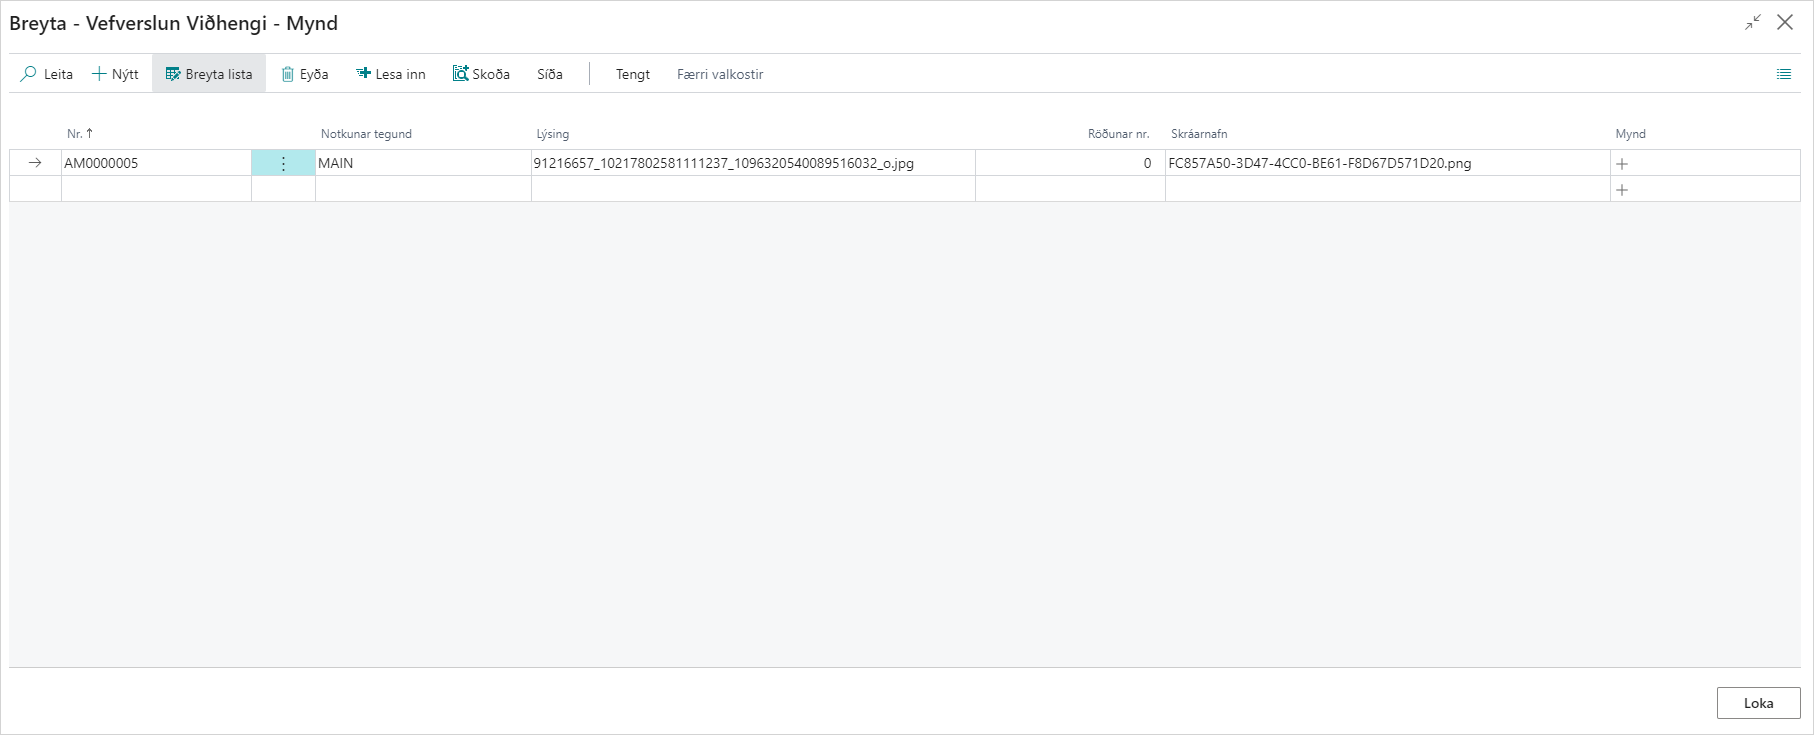Import an image using Lesa inn
The height and width of the screenshot is (735, 1814).
click(x=391, y=74)
